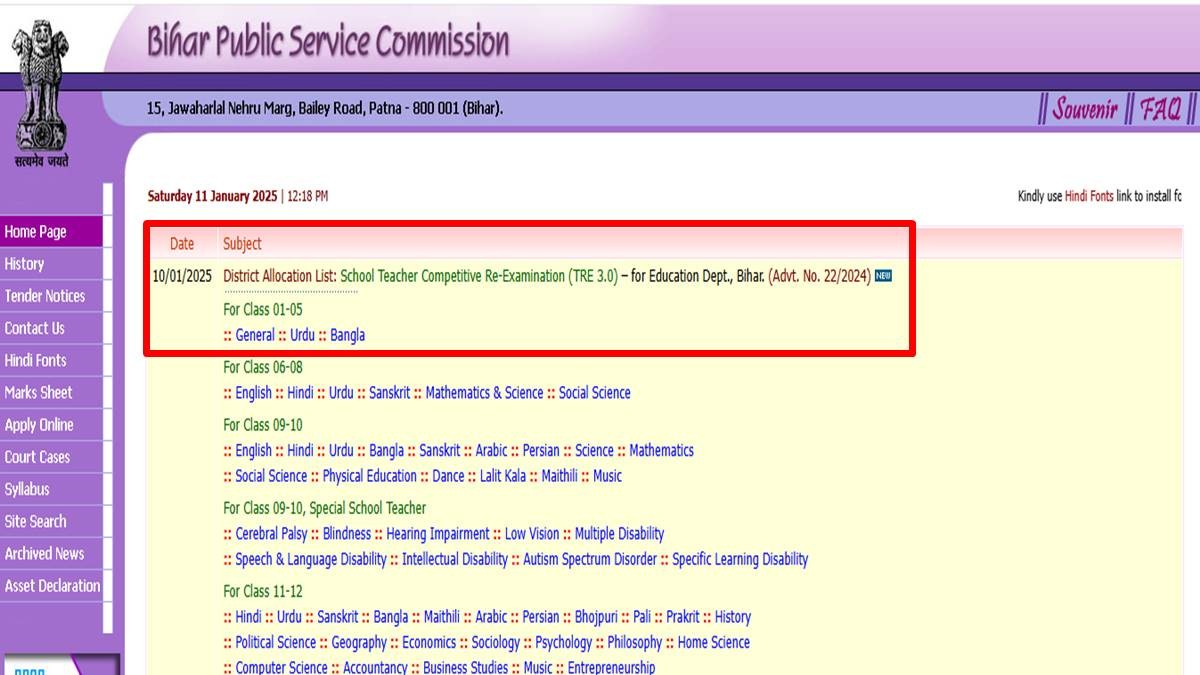Open the Home Page menu item
The width and height of the screenshot is (1200, 675).
[x=36, y=232]
